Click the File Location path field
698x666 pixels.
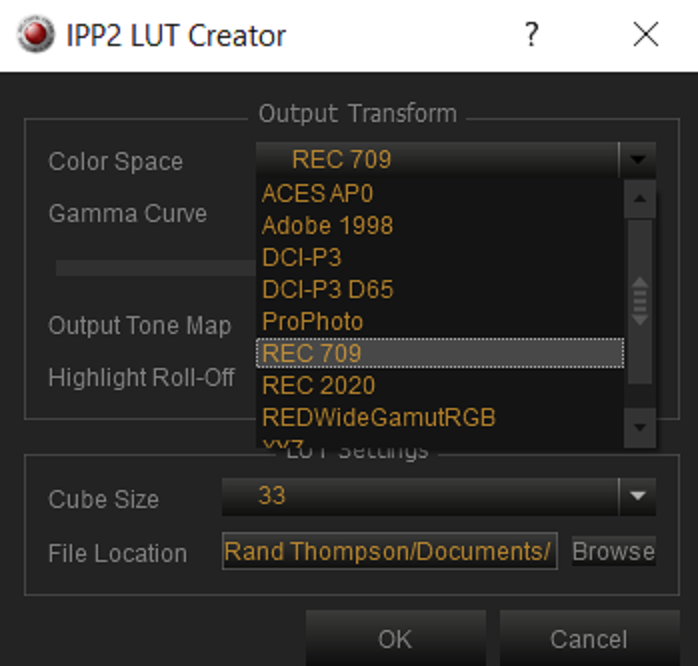(x=390, y=551)
